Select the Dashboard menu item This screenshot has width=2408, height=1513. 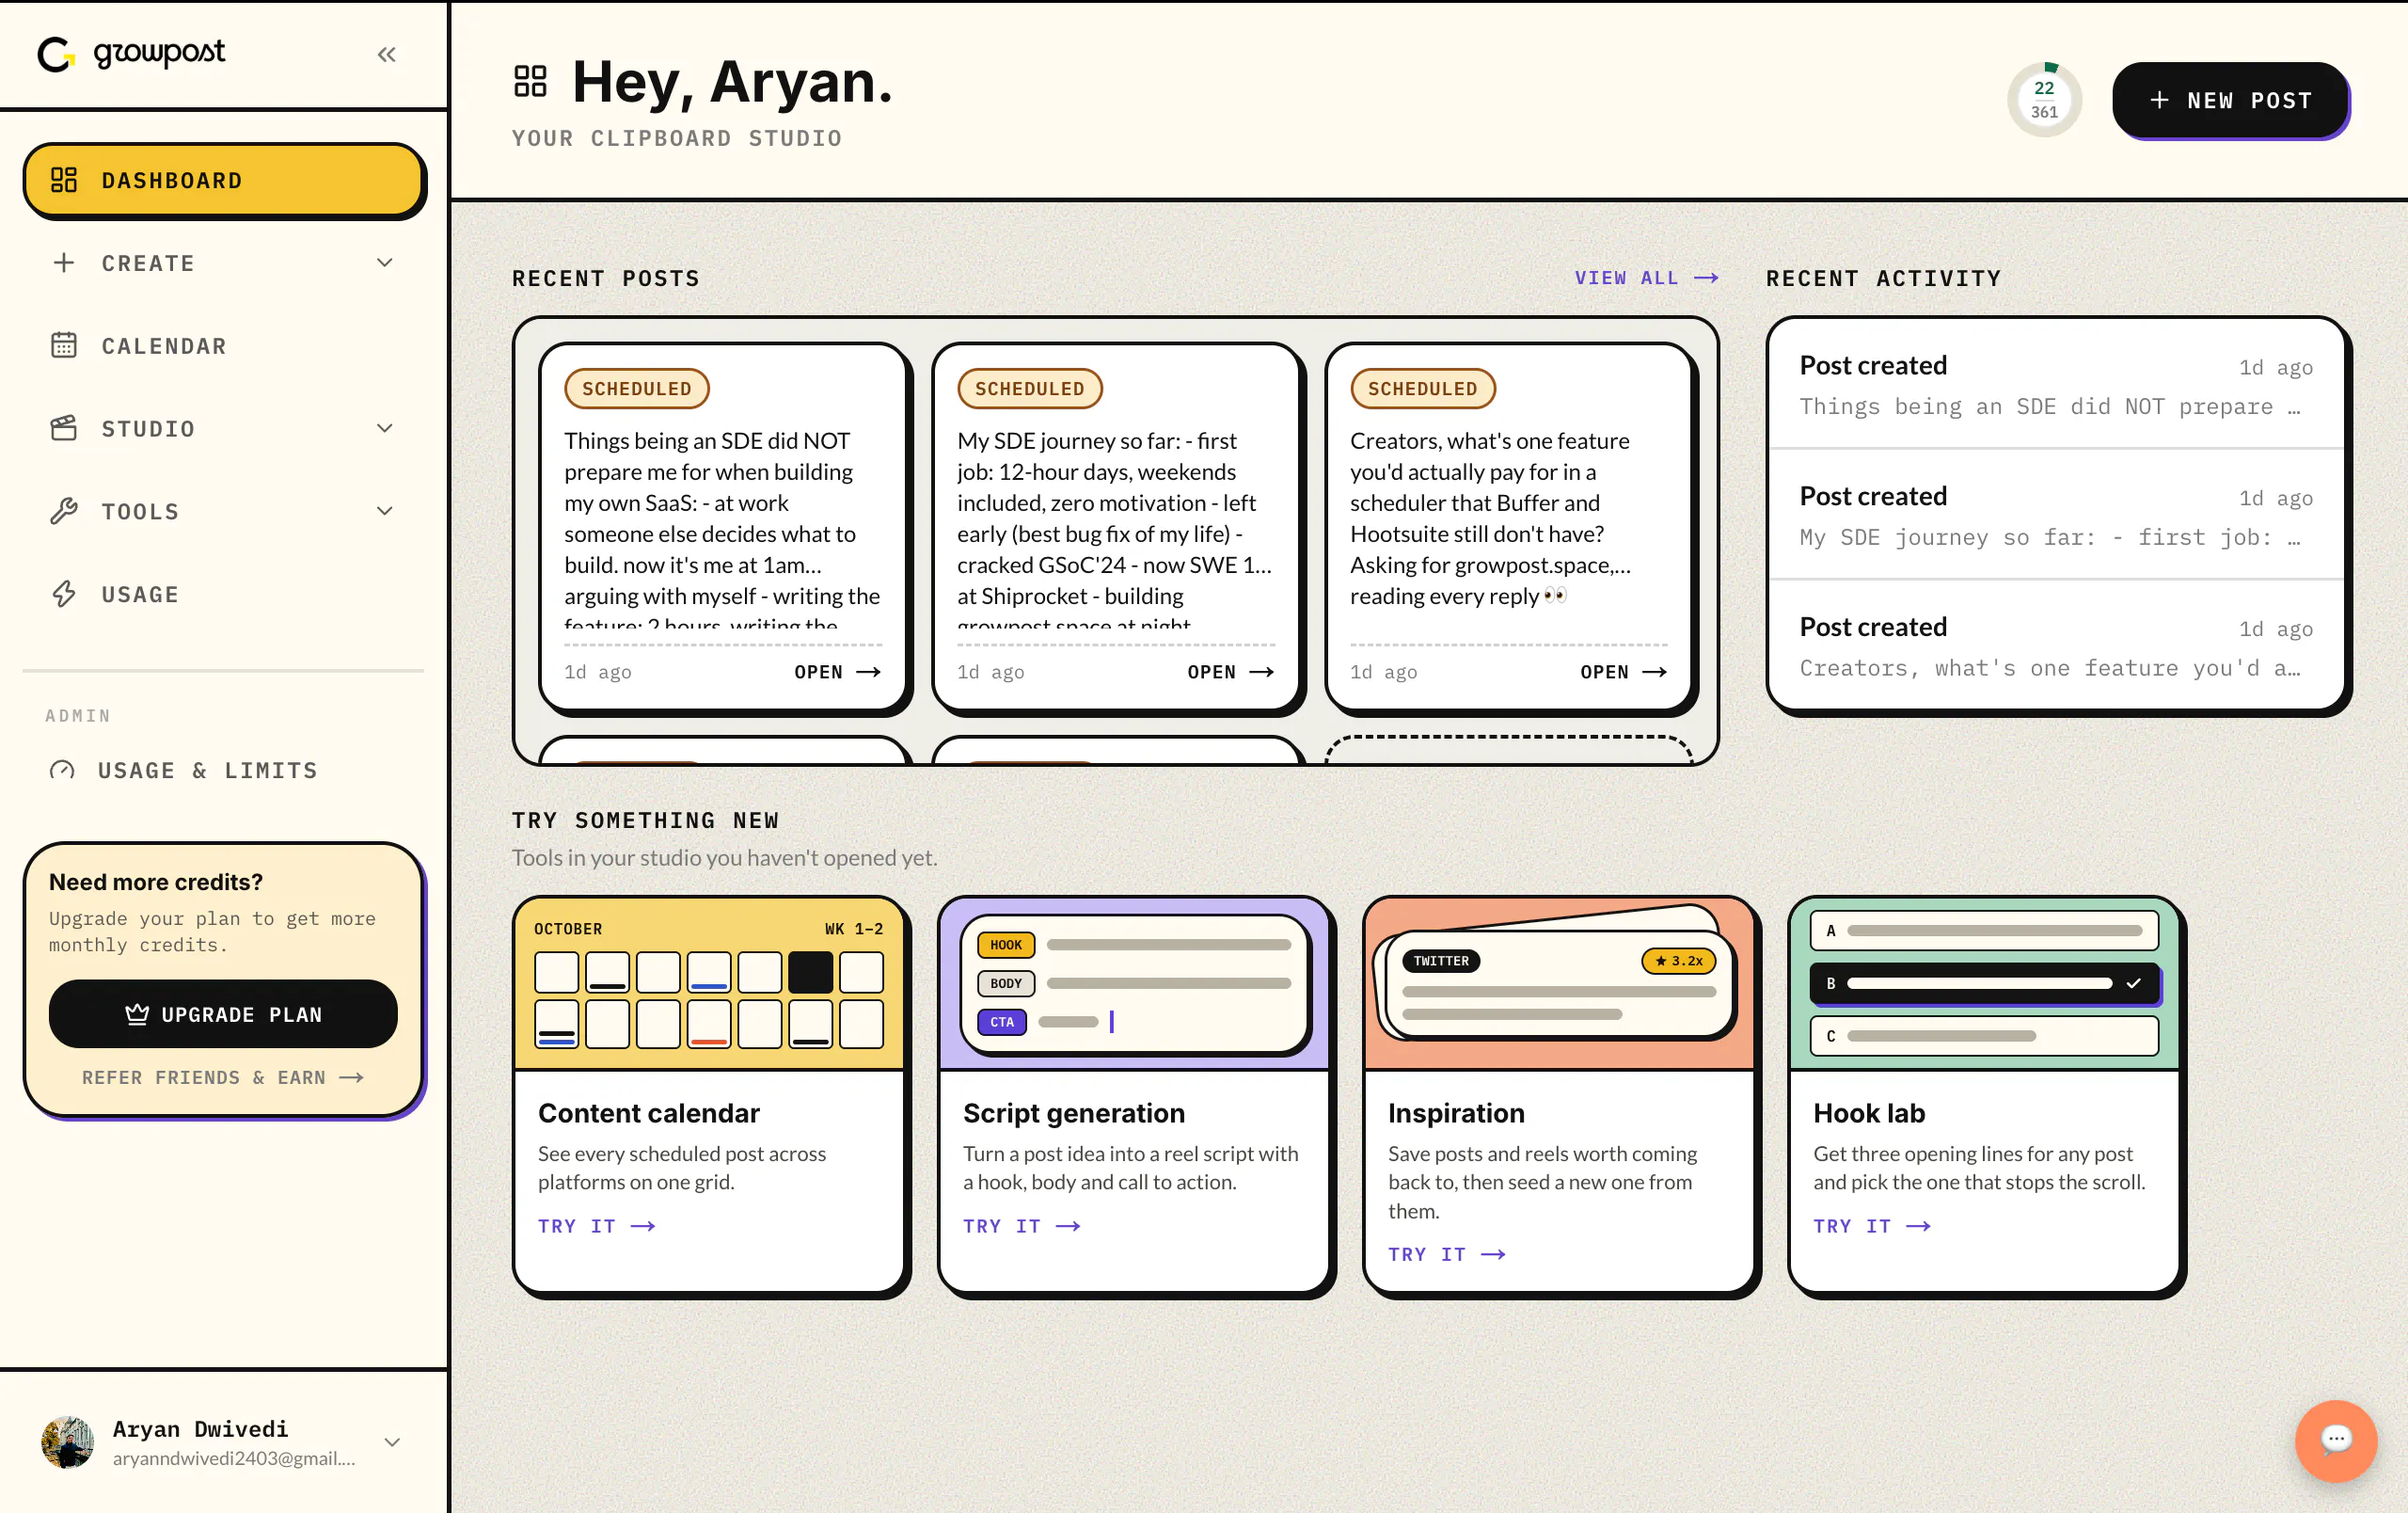(224, 181)
